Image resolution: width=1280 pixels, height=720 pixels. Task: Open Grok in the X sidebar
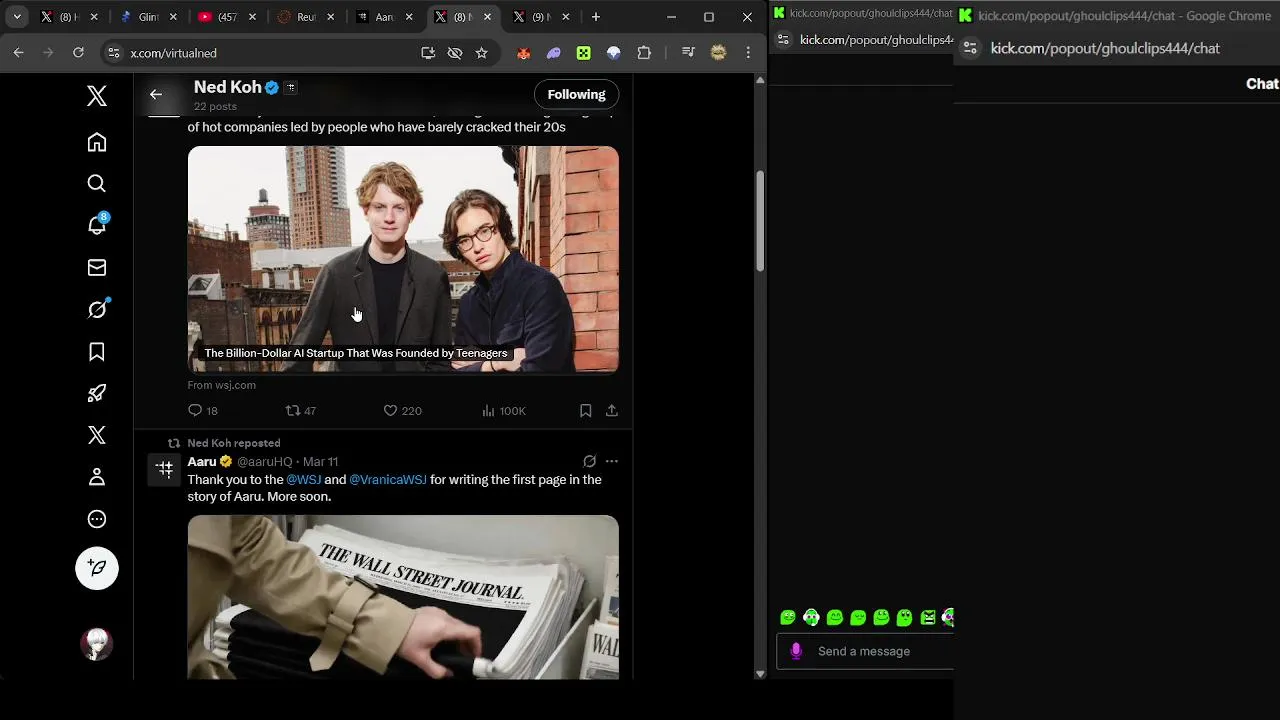point(97,309)
